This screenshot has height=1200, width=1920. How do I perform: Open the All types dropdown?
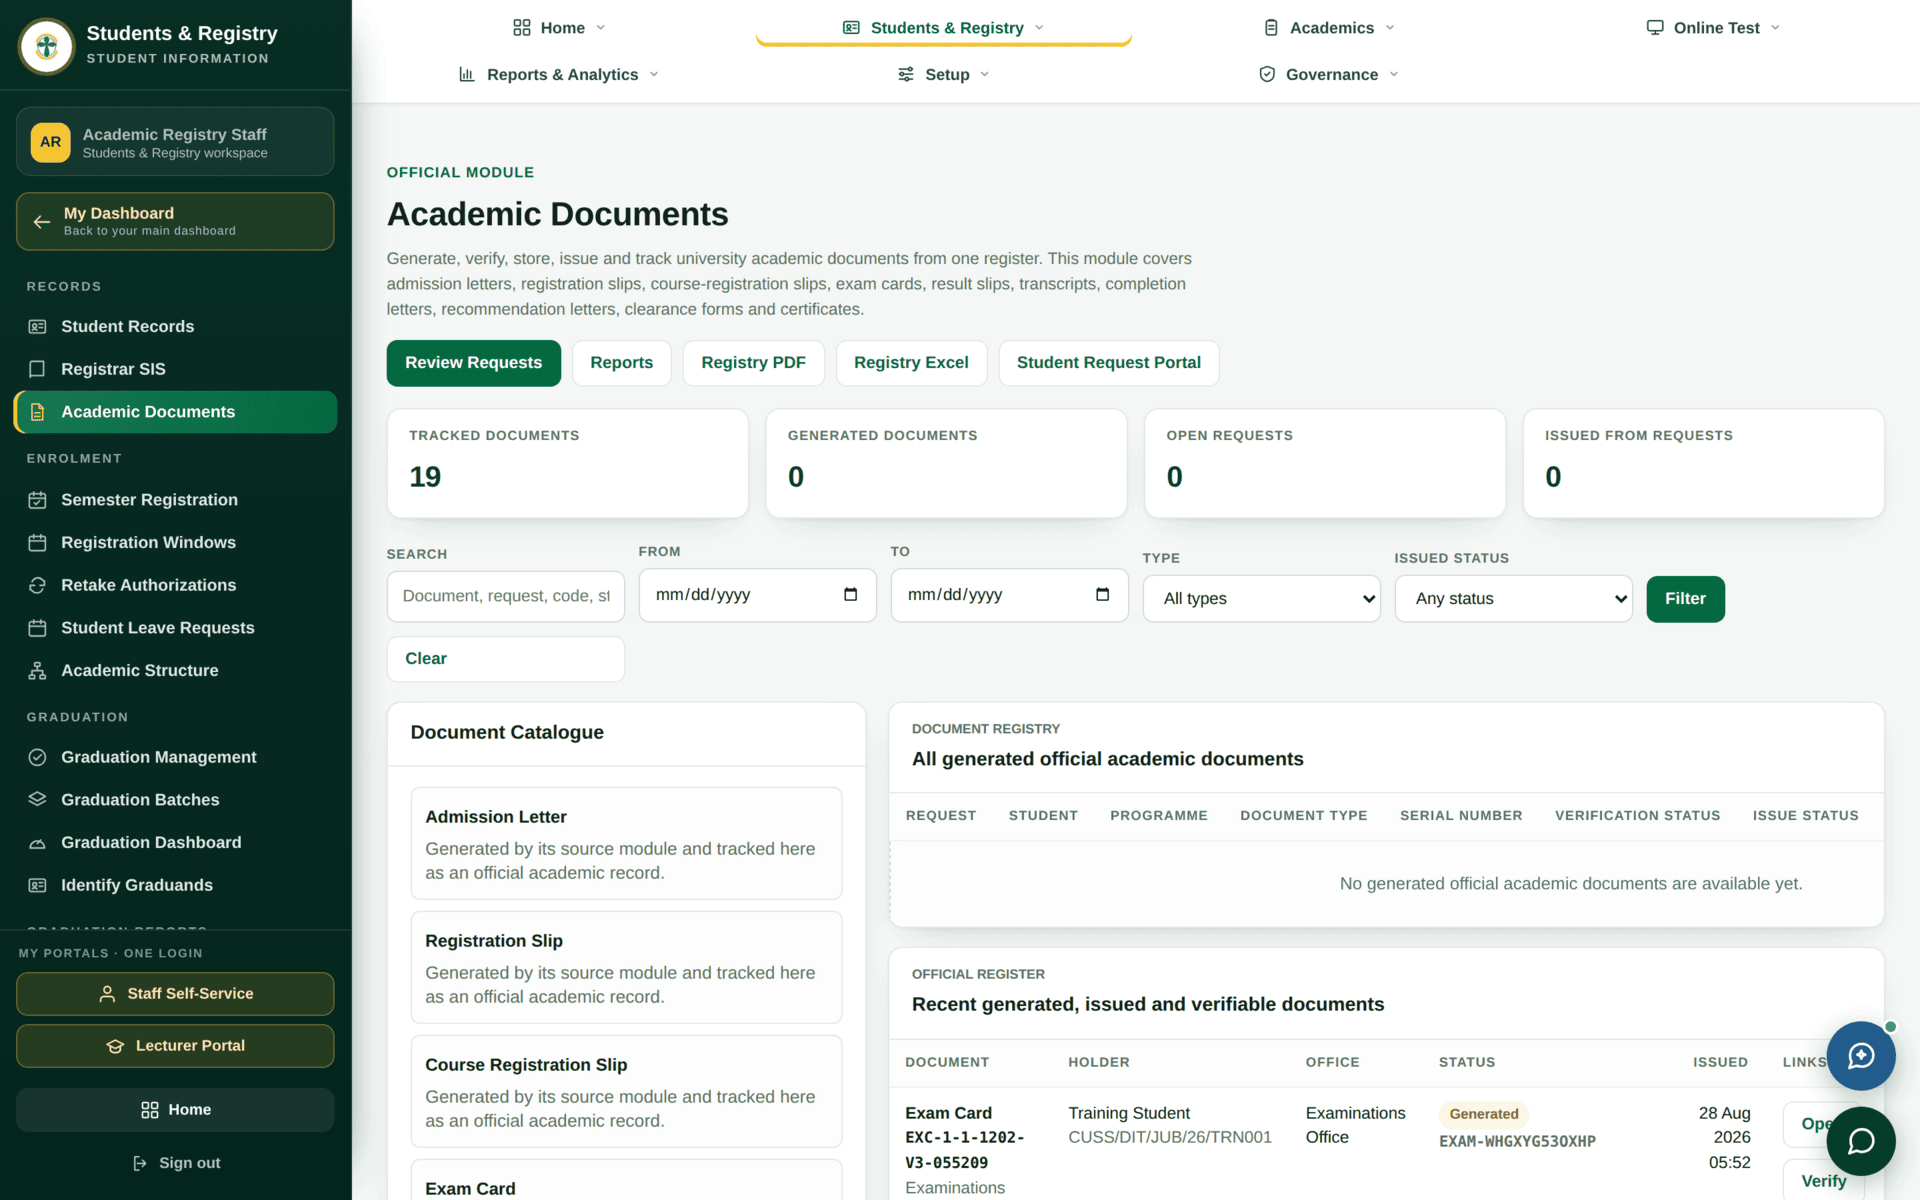pyautogui.click(x=1262, y=599)
